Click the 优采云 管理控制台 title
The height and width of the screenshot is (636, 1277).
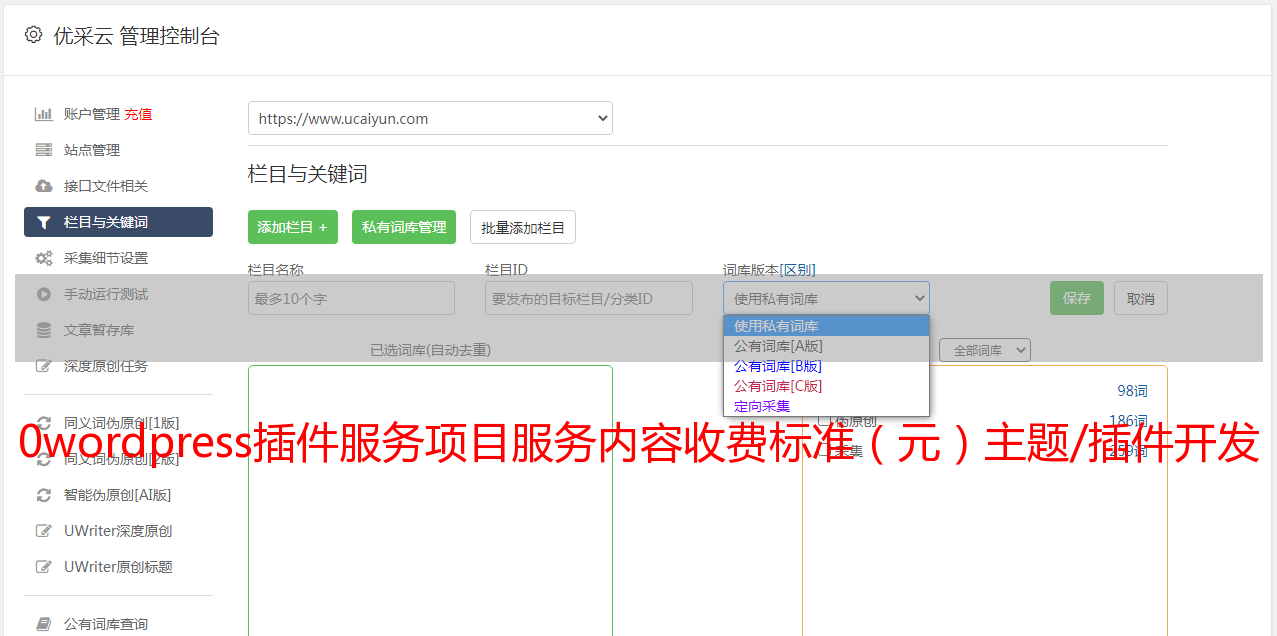(x=136, y=36)
